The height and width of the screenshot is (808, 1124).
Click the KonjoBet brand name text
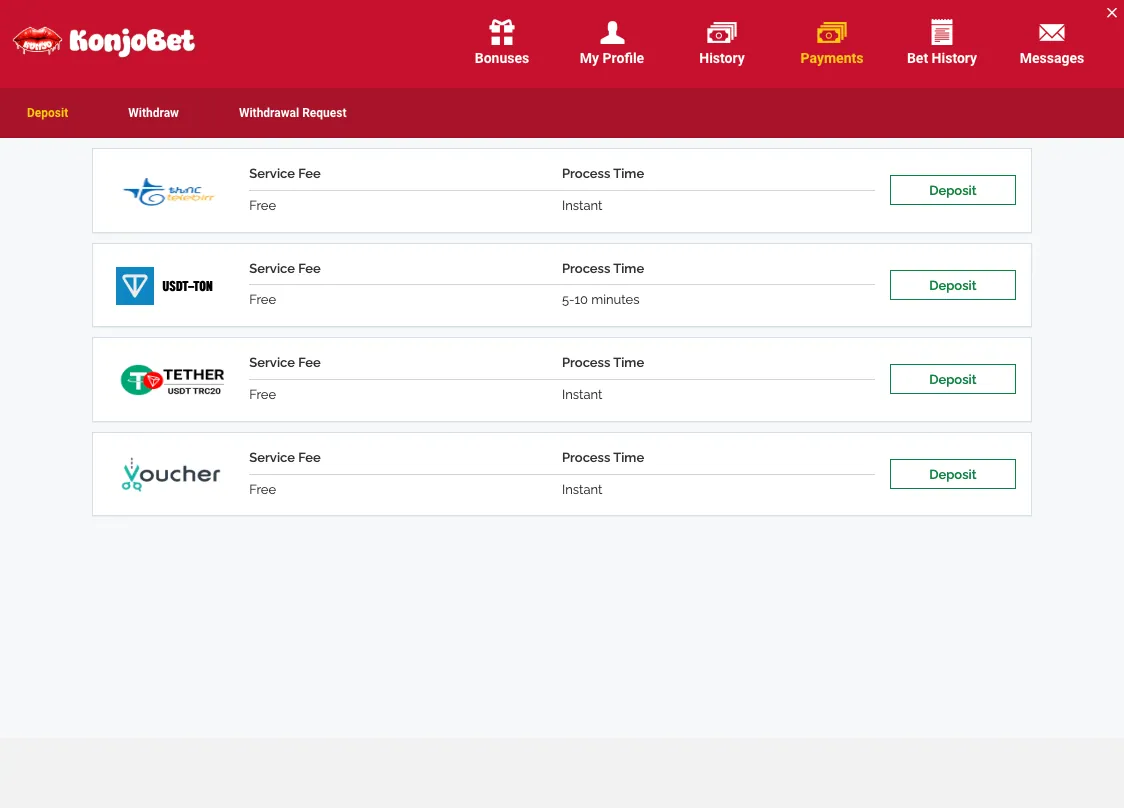132,42
